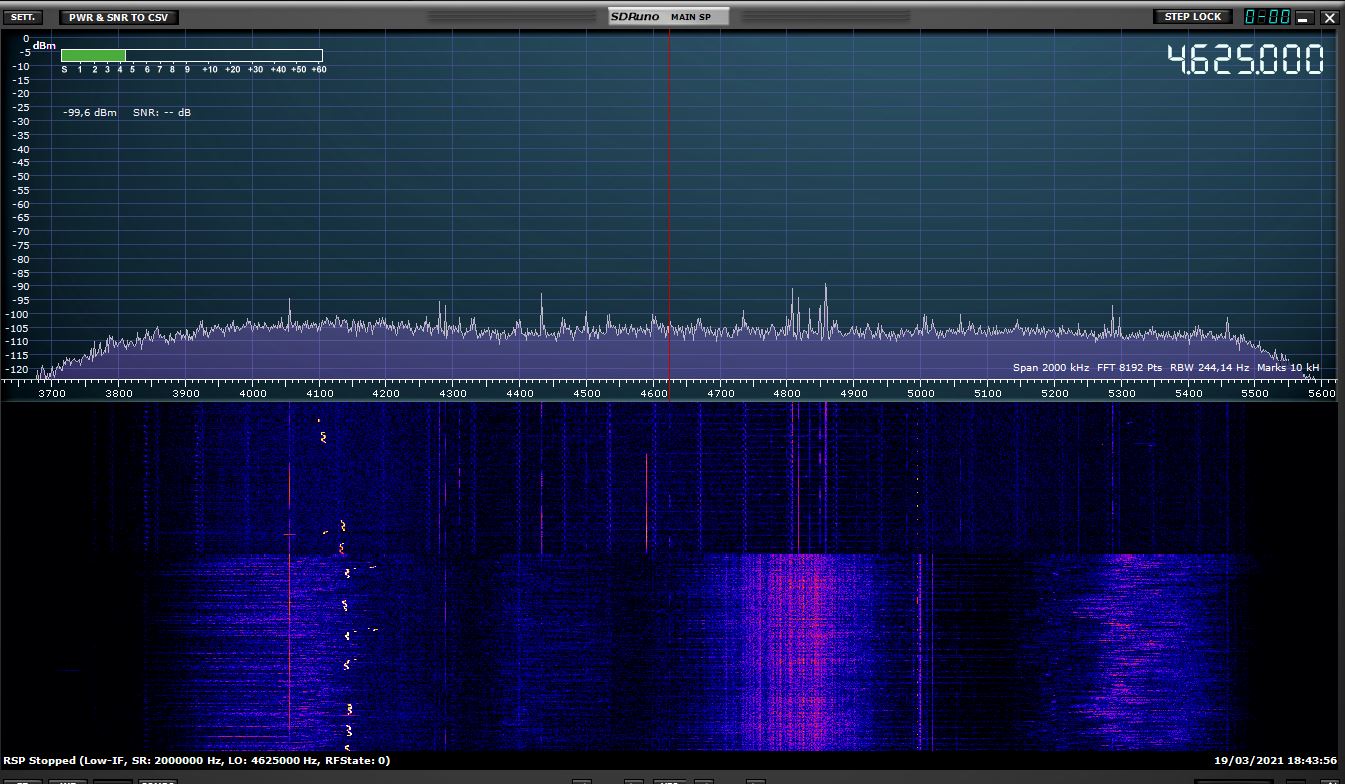
Task: Click the -50 mark on dBm scale
Action: coord(20,176)
